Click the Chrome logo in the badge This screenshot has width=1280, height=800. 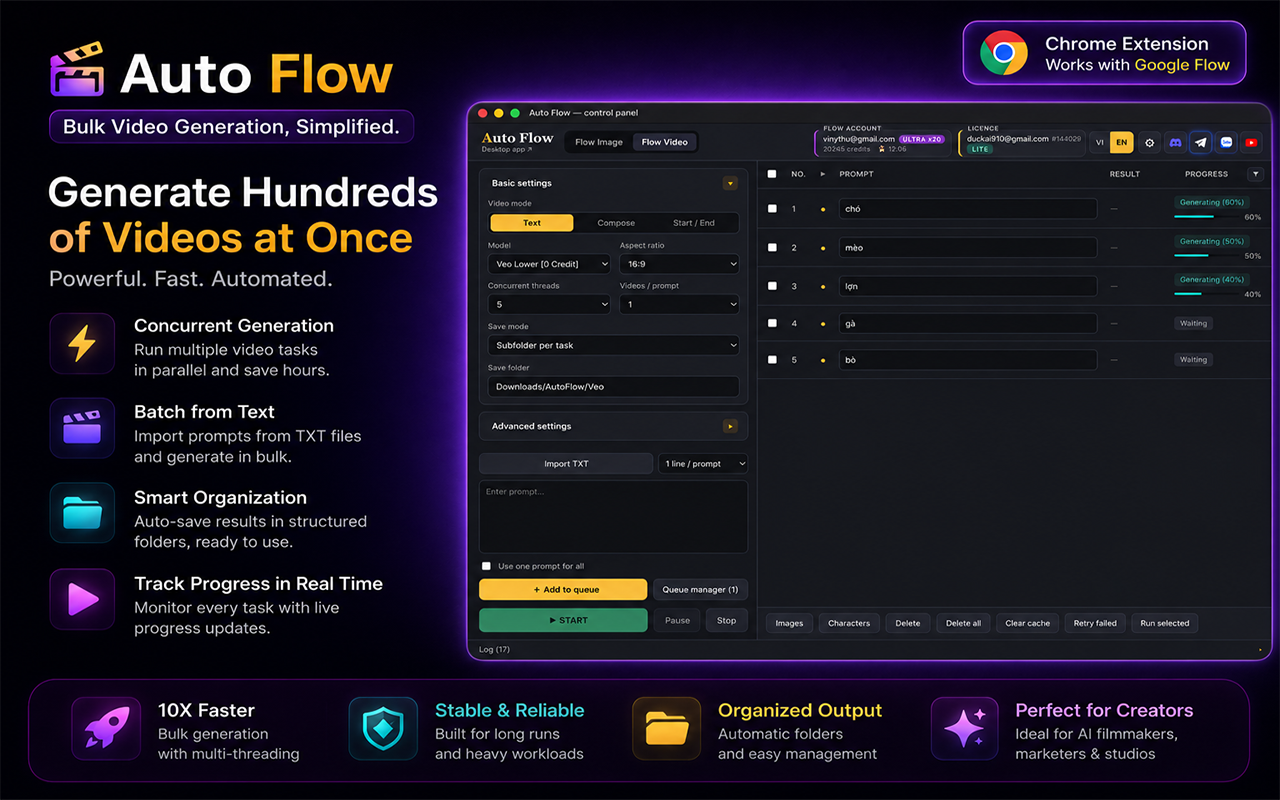1003,53
